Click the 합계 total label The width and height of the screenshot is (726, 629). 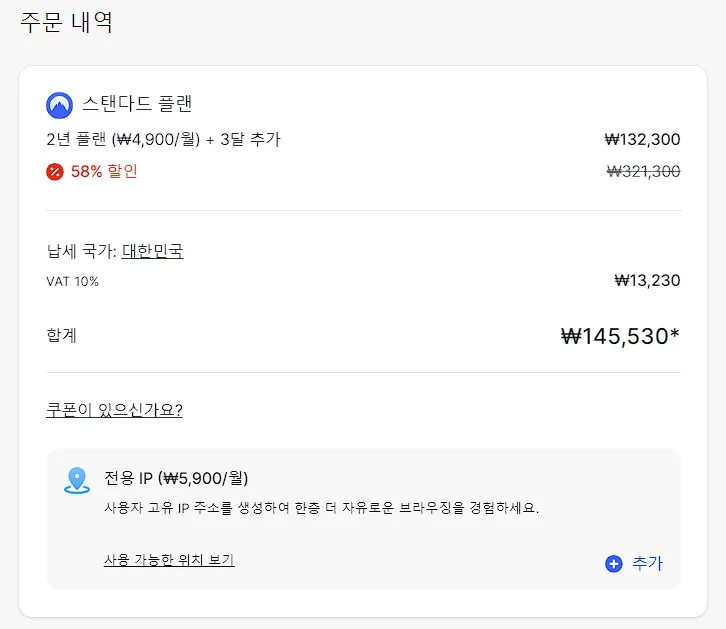click(61, 335)
